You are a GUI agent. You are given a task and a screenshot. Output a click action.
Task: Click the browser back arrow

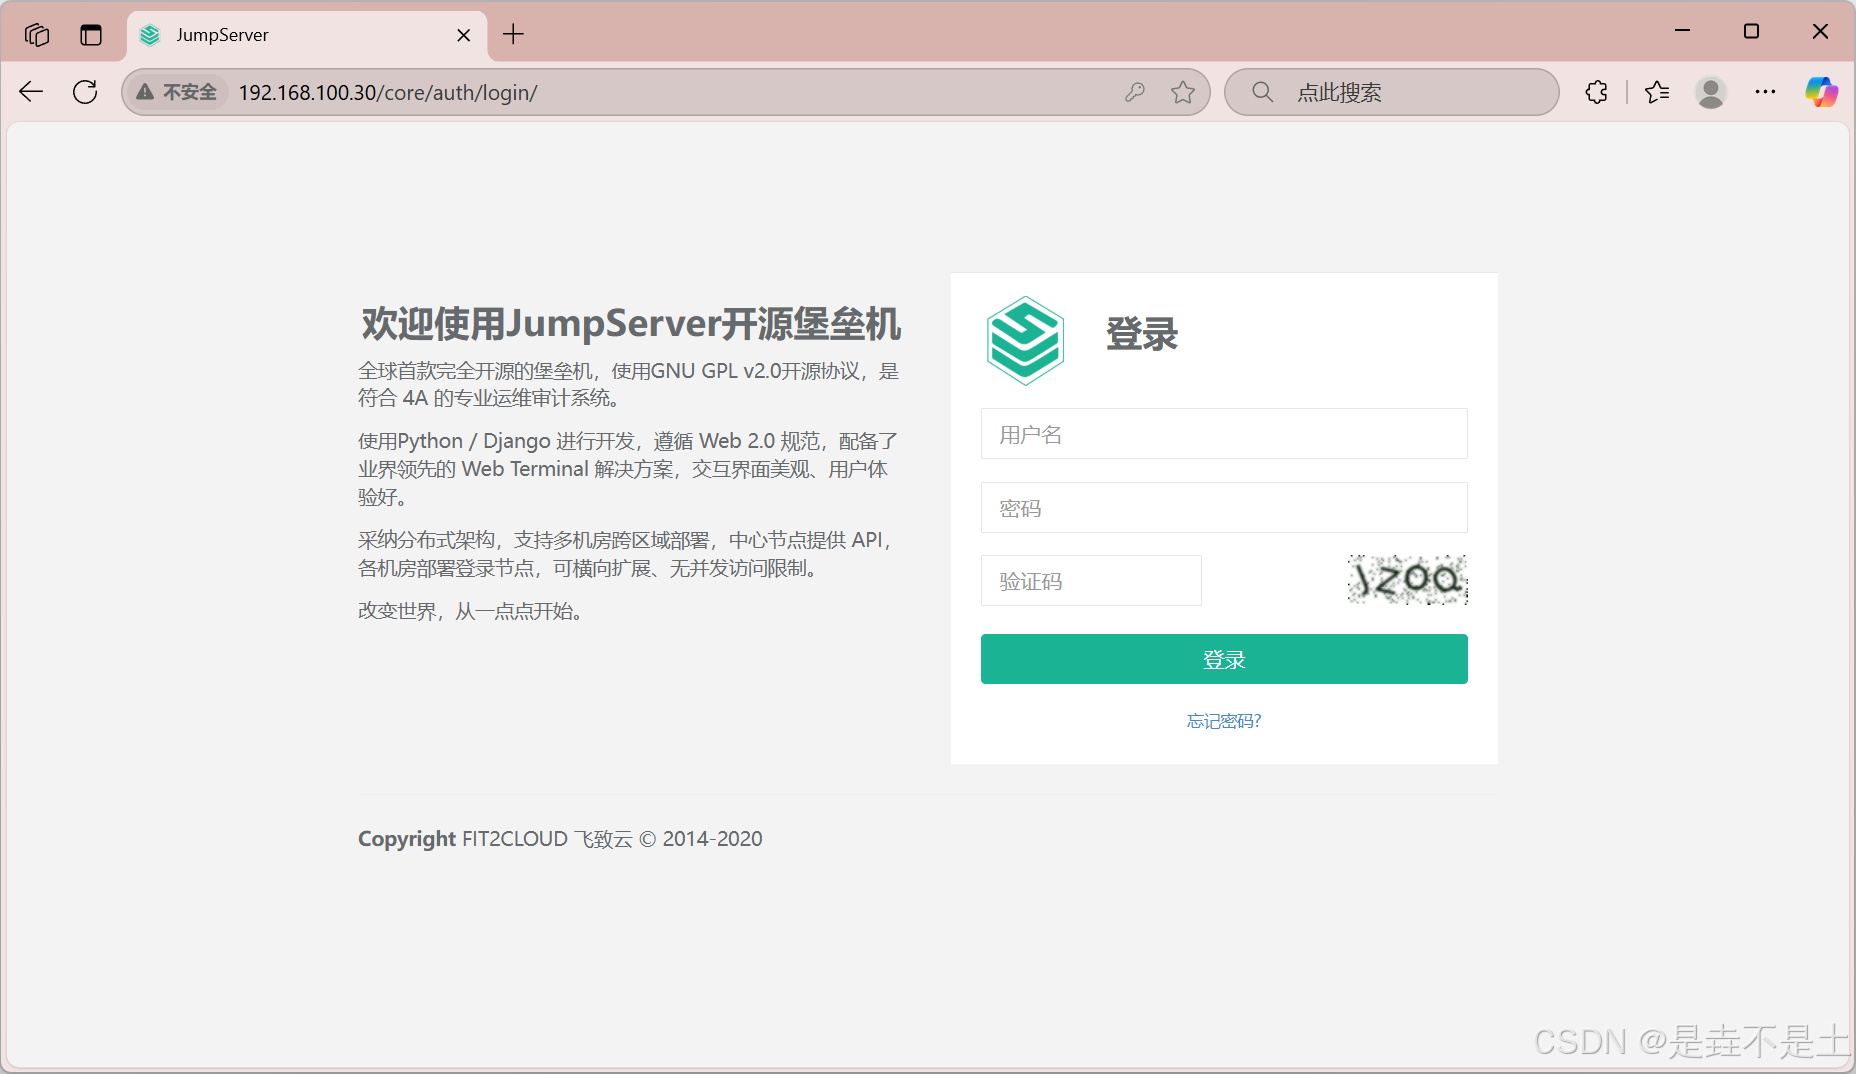point(31,92)
